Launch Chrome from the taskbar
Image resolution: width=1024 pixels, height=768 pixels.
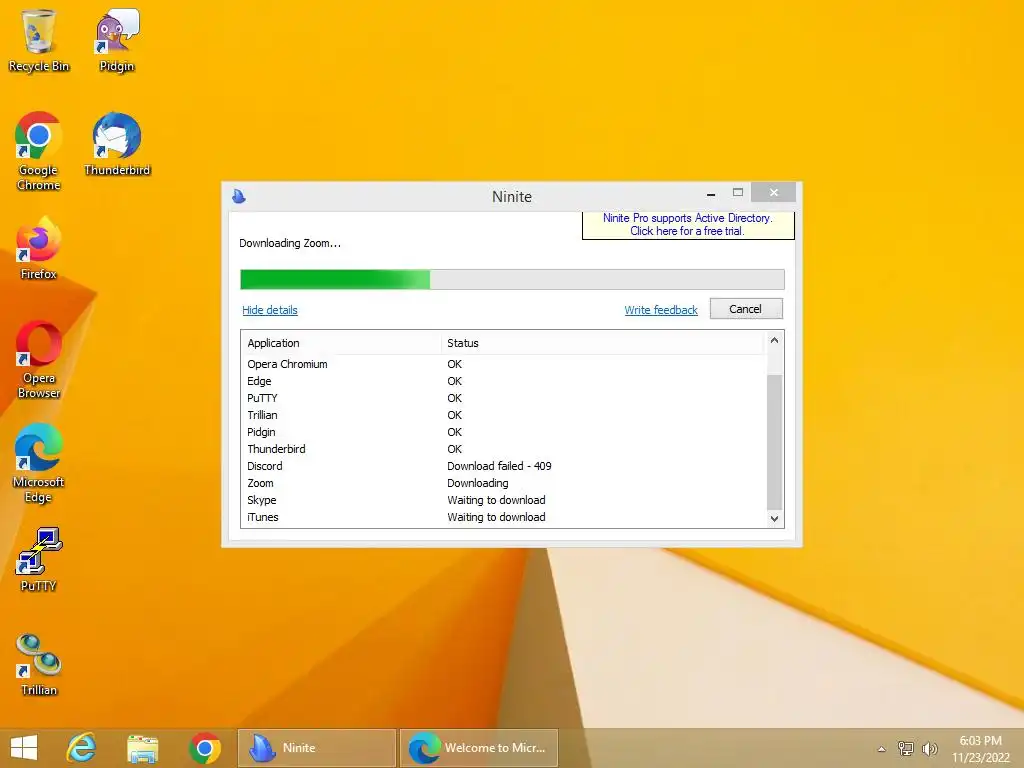(204, 748)
